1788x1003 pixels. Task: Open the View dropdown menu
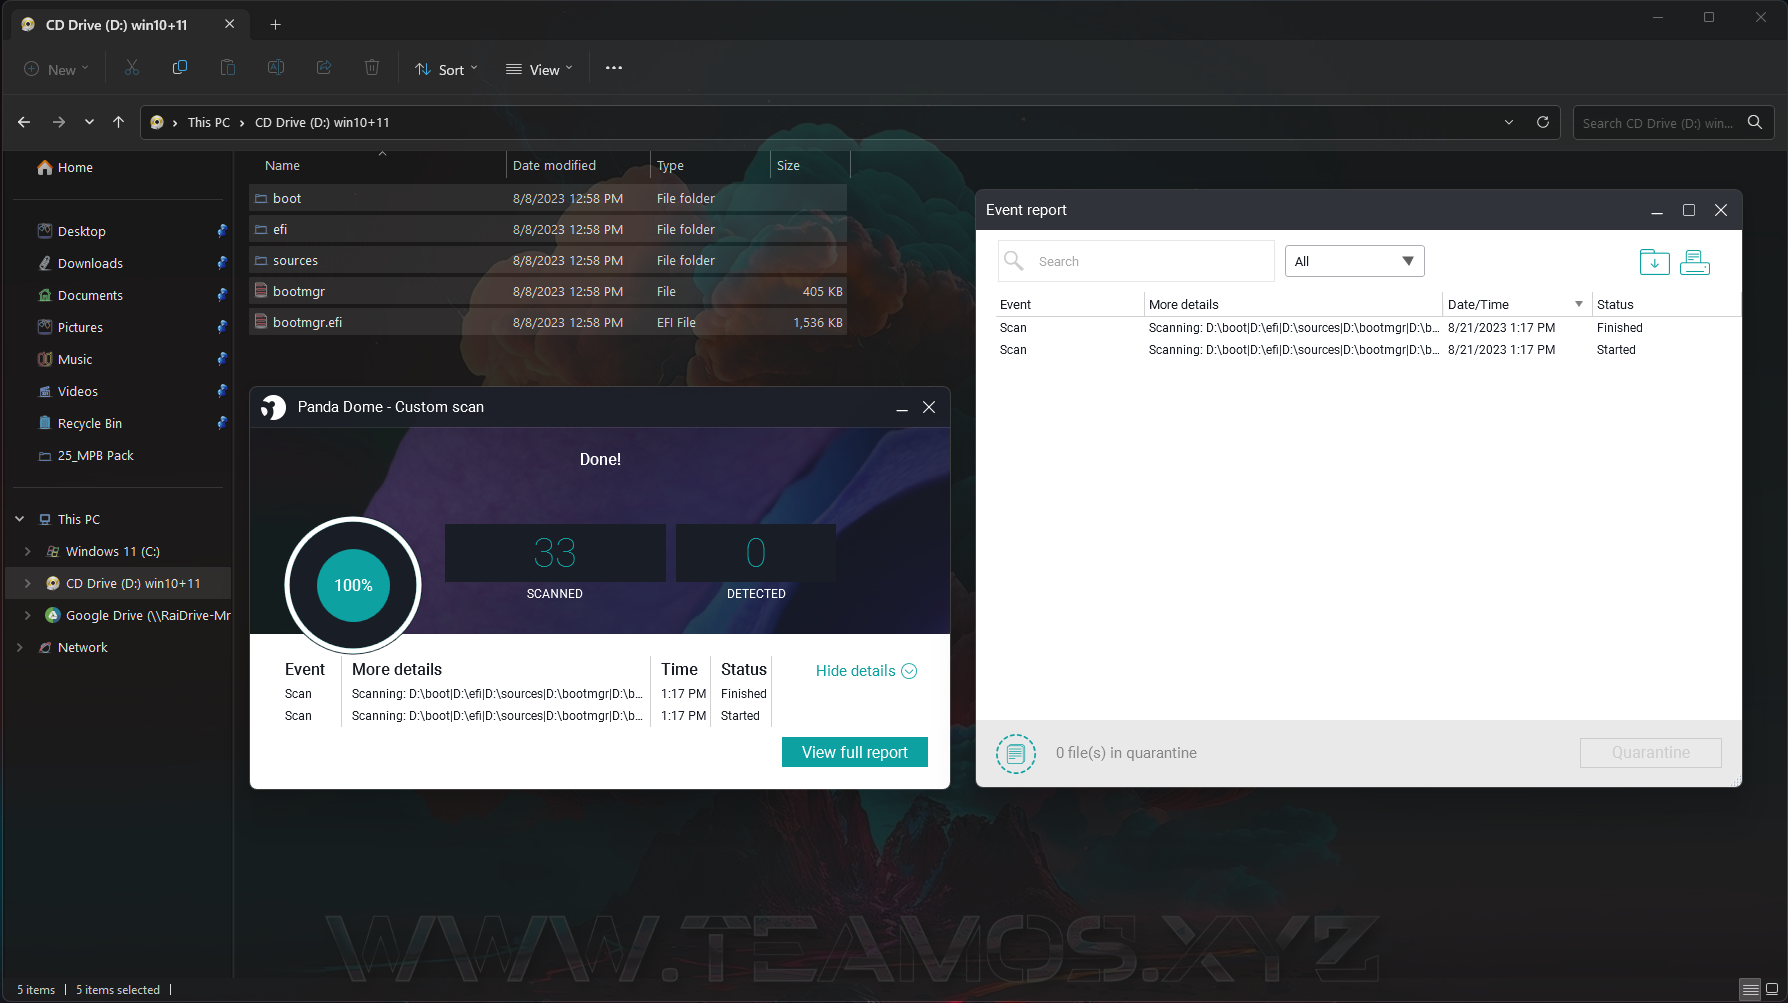click(539, 69)
